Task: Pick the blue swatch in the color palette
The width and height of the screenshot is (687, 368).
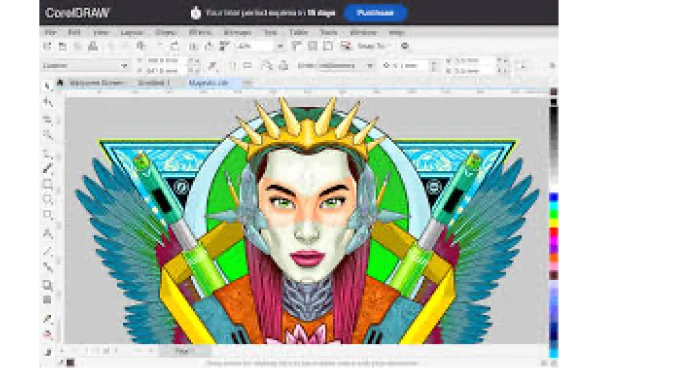Action: [554, 198]
